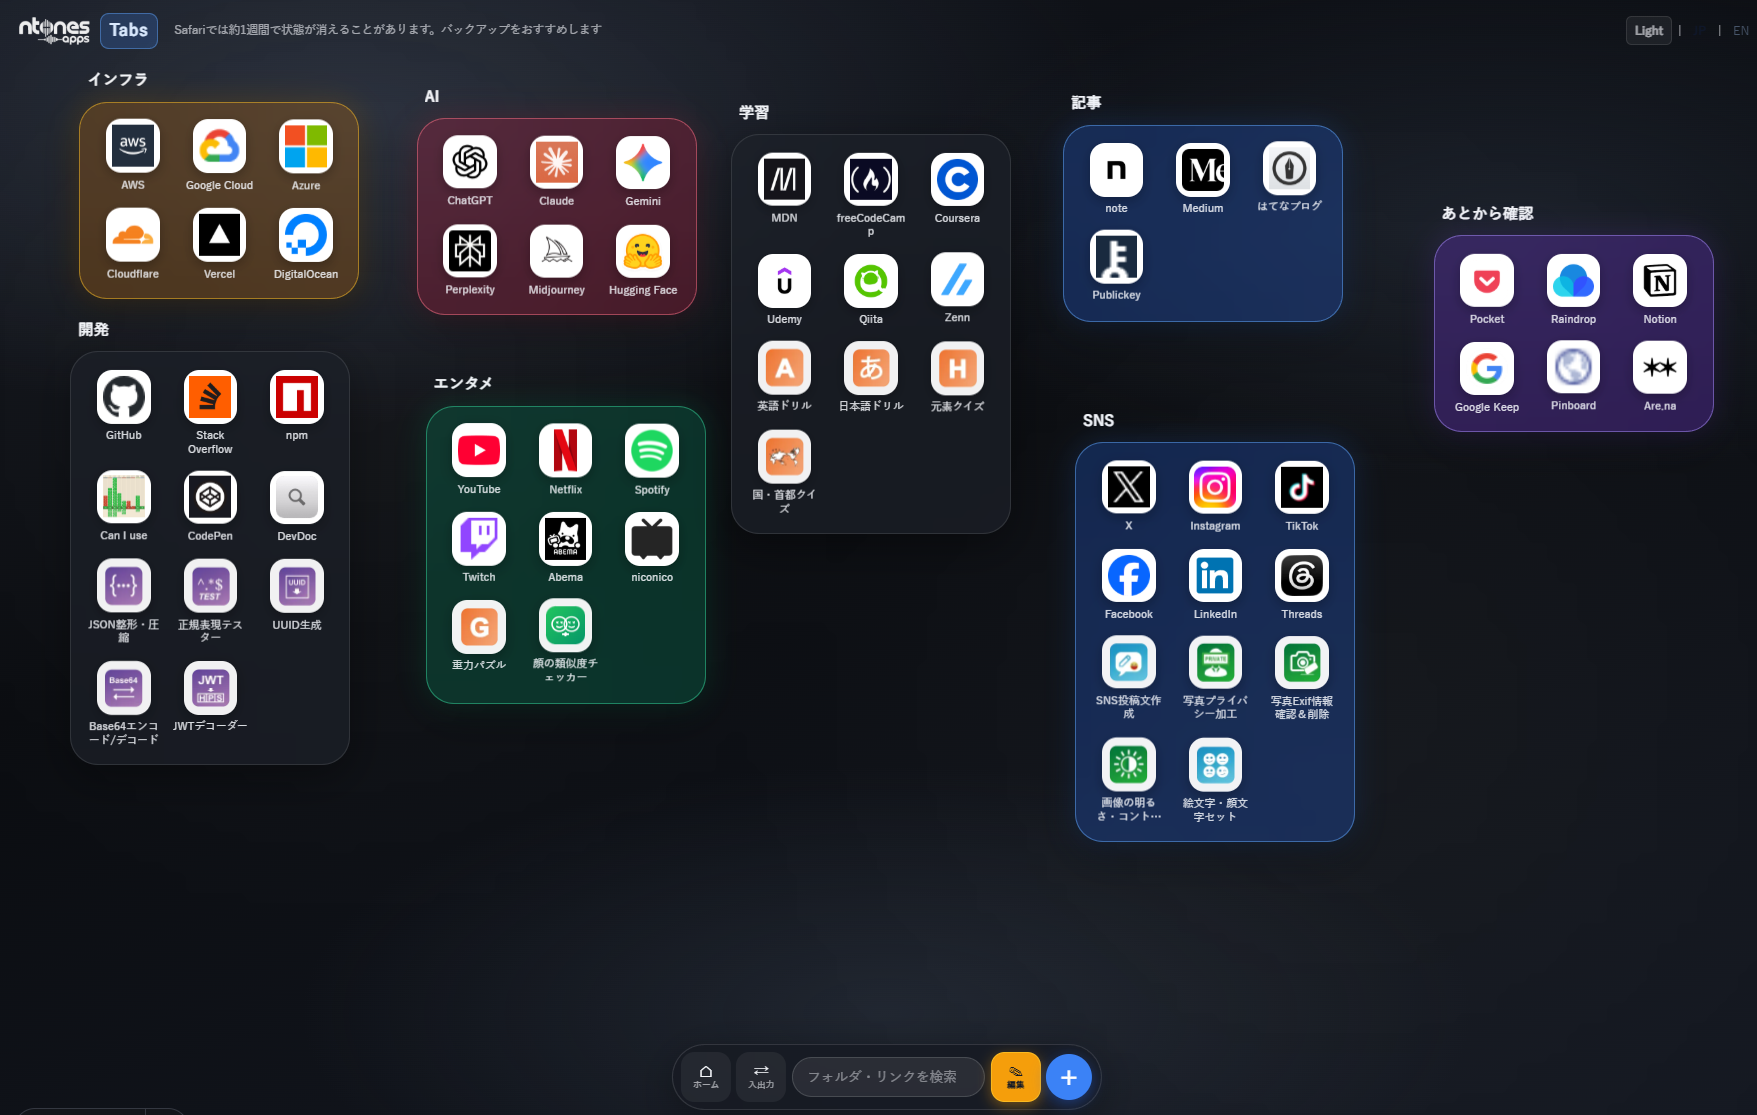The height and width of the screenshot is (1115, 1757).
Task: Open the TikTok bookmark
Action: click(x=1302, y=488)
